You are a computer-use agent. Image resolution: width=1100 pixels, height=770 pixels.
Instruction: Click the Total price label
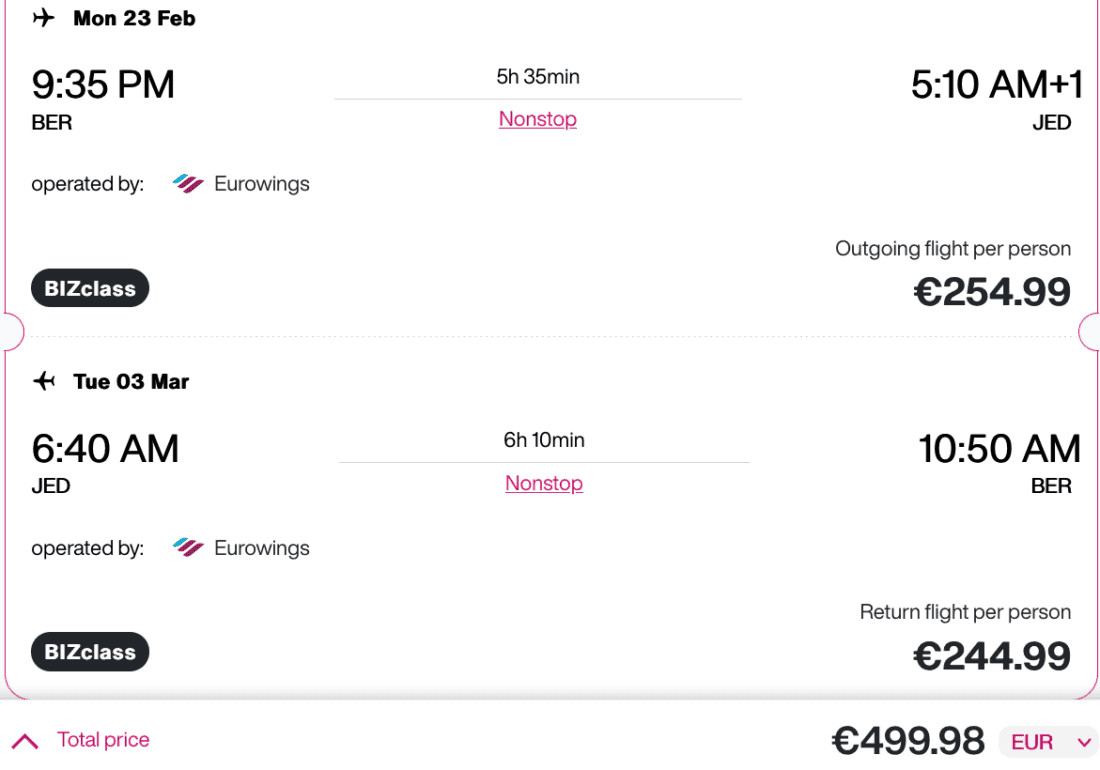[103, 740]
